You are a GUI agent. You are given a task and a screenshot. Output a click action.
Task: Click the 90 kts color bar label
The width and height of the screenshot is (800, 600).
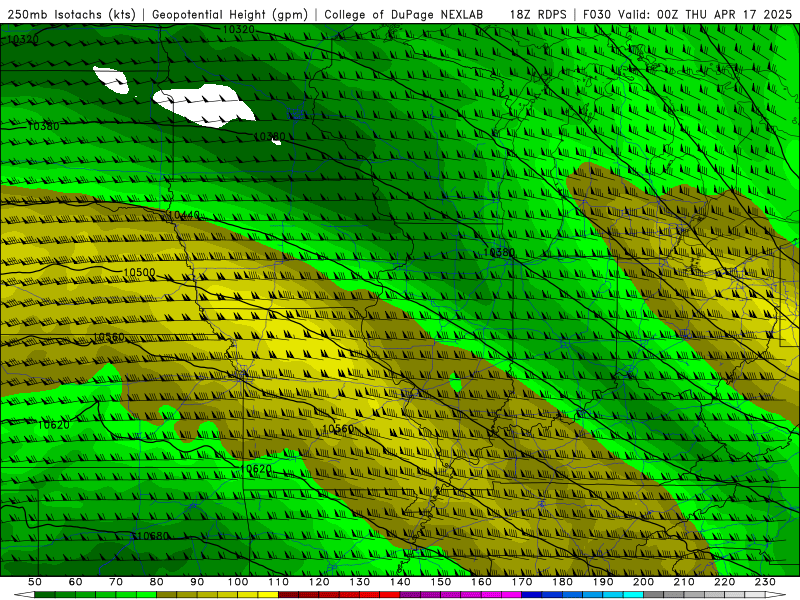point(197,582)
